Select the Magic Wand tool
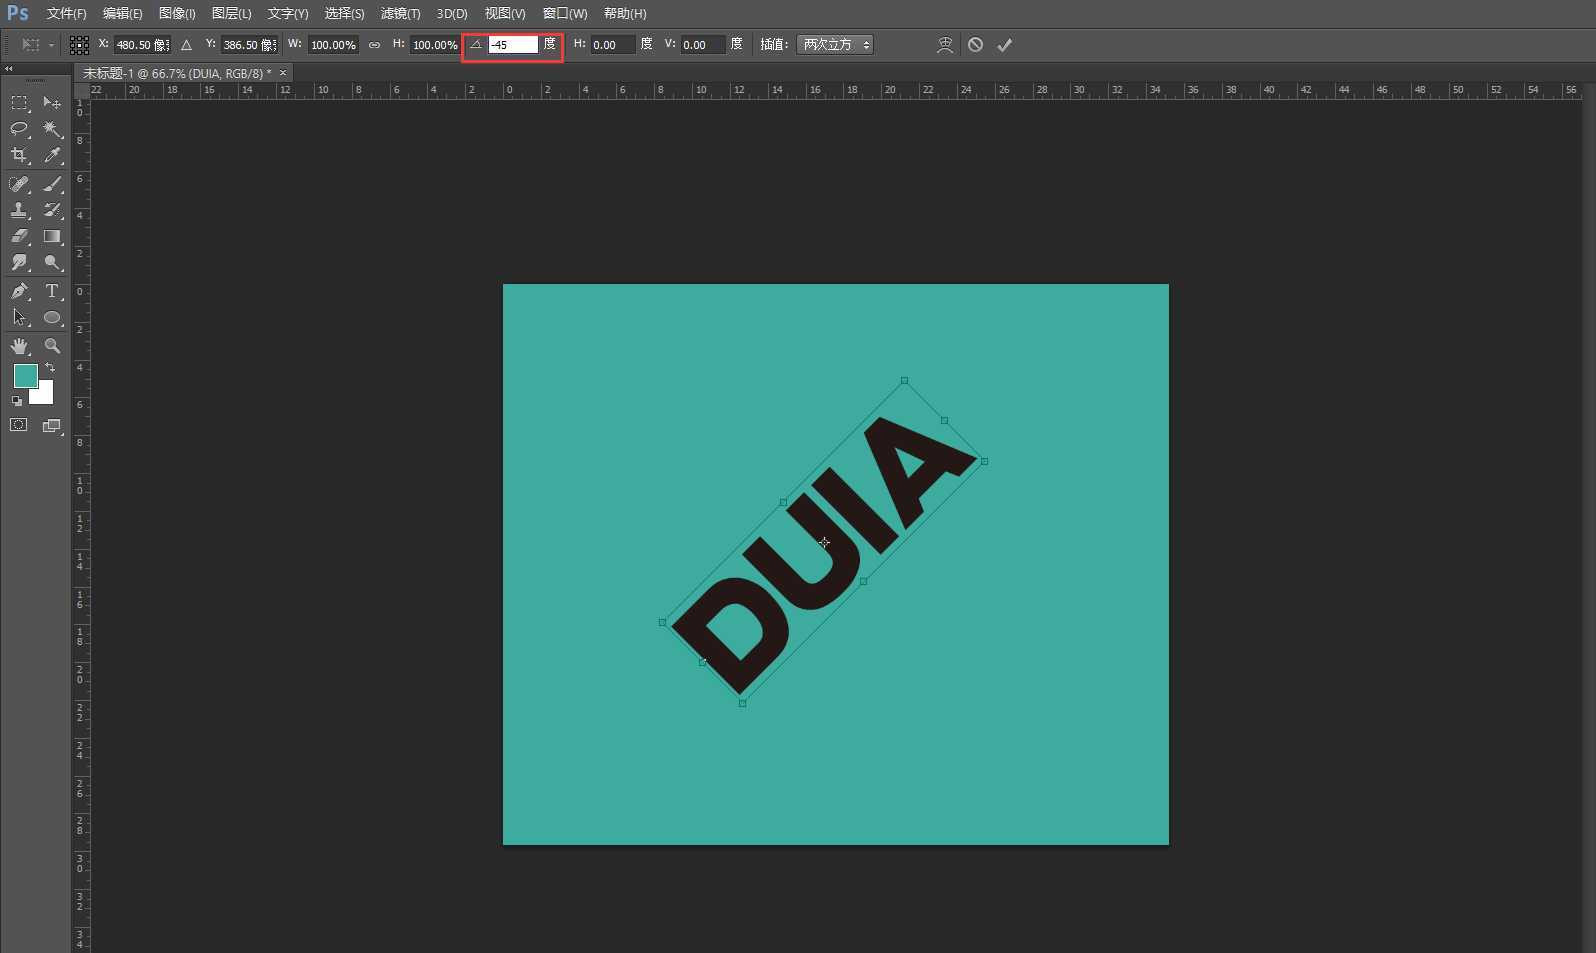 [x=52, y=129]
